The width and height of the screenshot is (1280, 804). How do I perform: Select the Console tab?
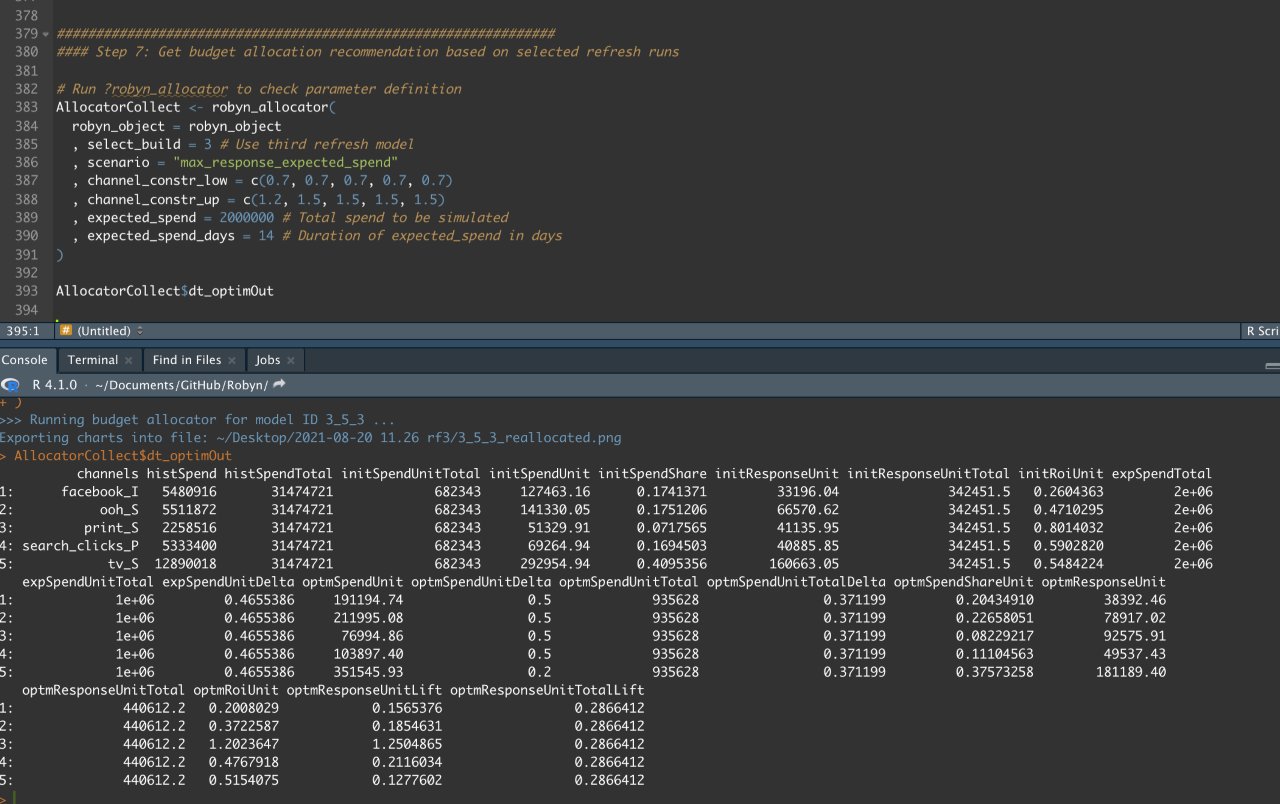click(25, 359)
